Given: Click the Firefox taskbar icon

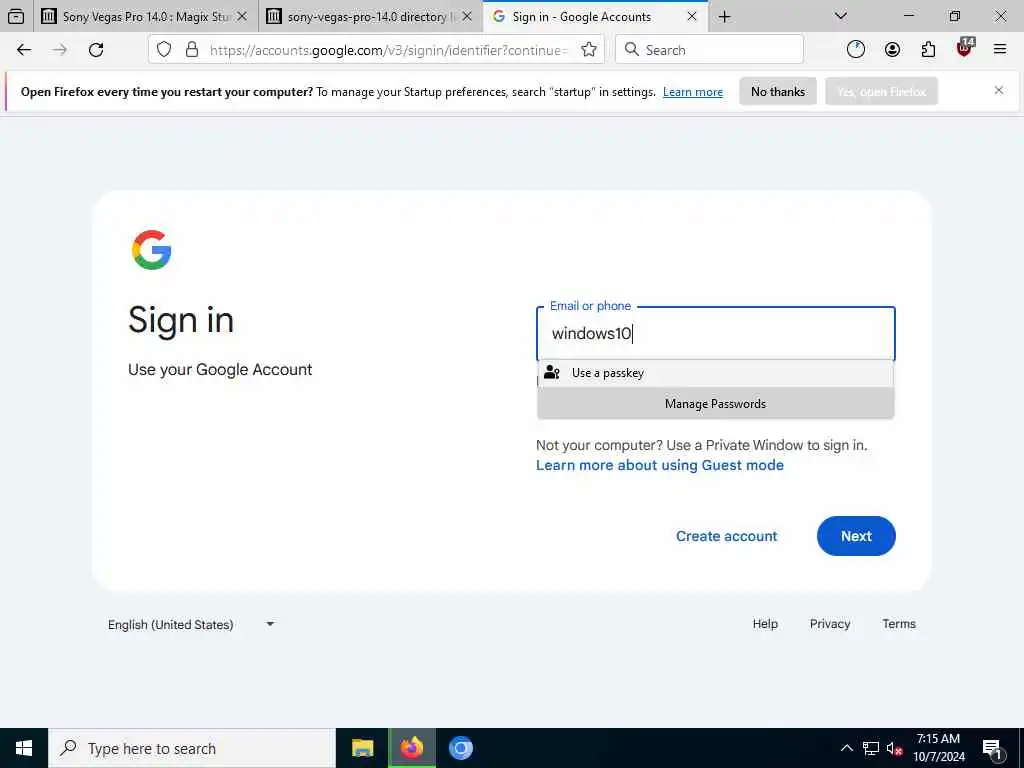Looking at the screenshot, I should (412, 748).
